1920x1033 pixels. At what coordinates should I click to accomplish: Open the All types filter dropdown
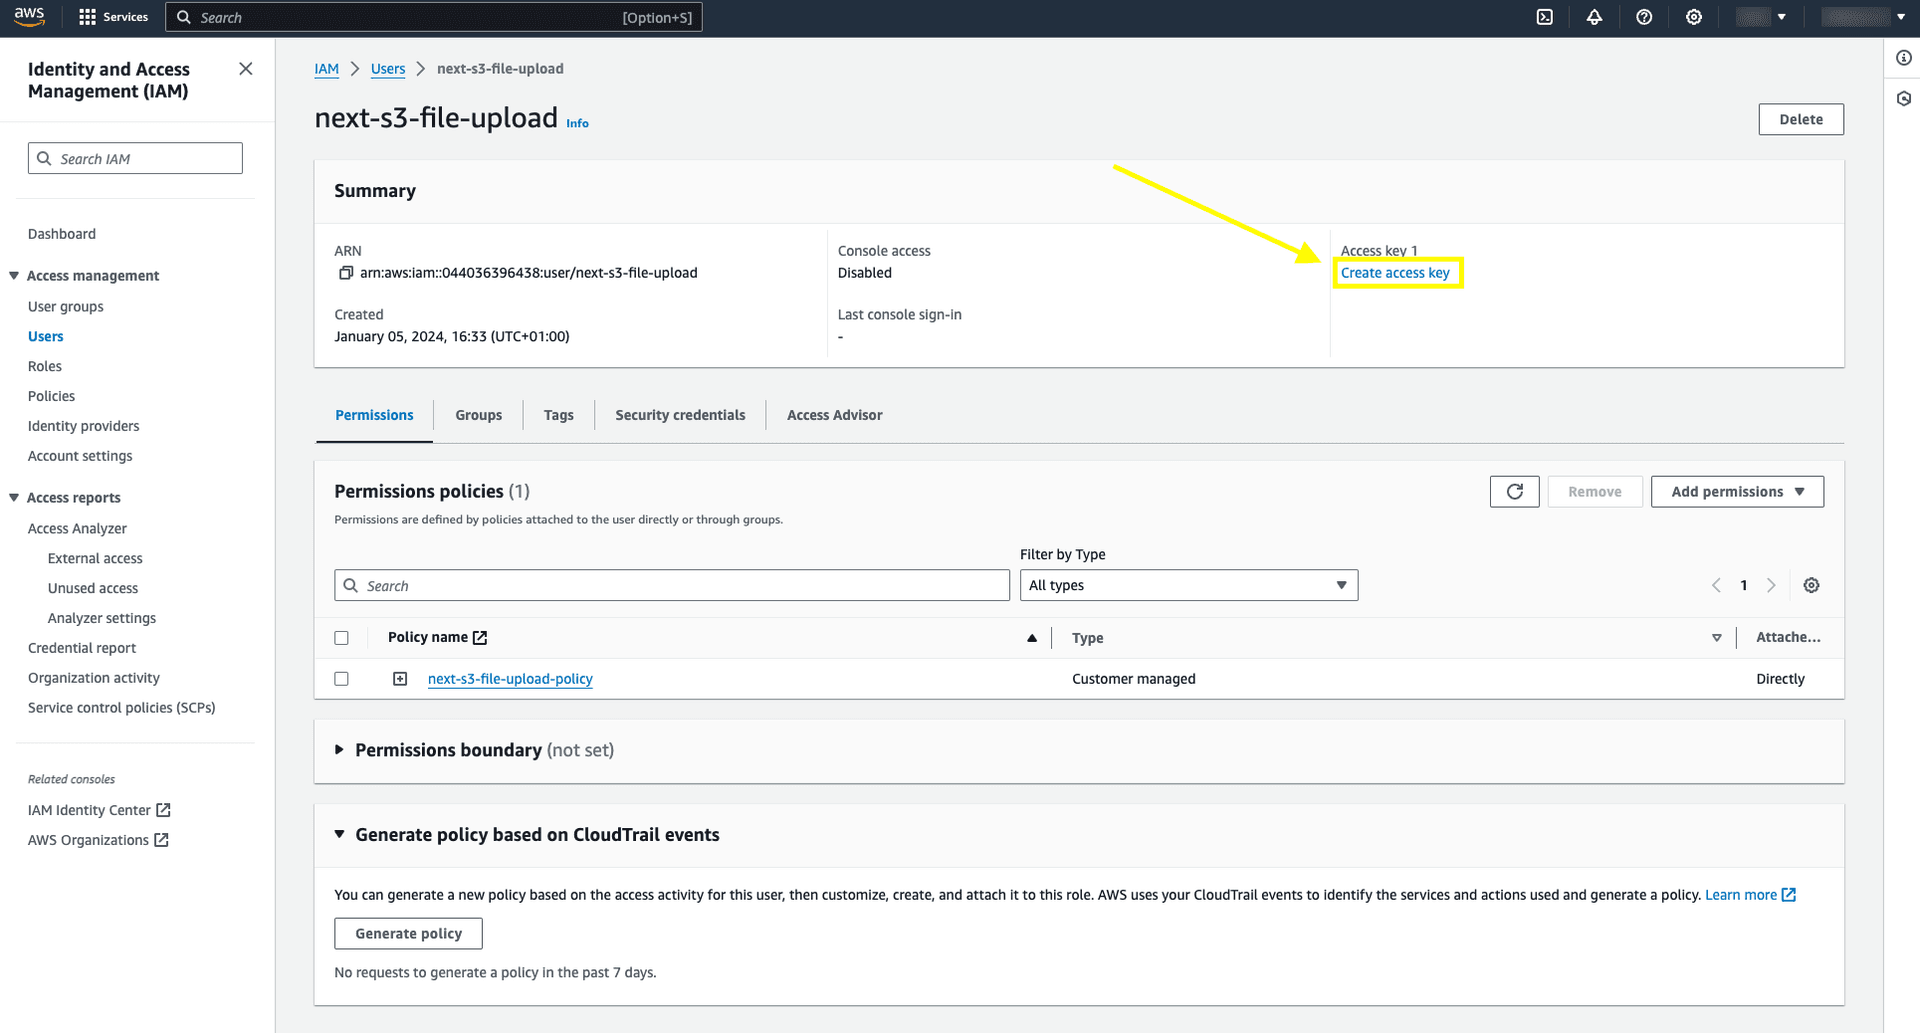pyautogui.click(x=1188, y=585)
